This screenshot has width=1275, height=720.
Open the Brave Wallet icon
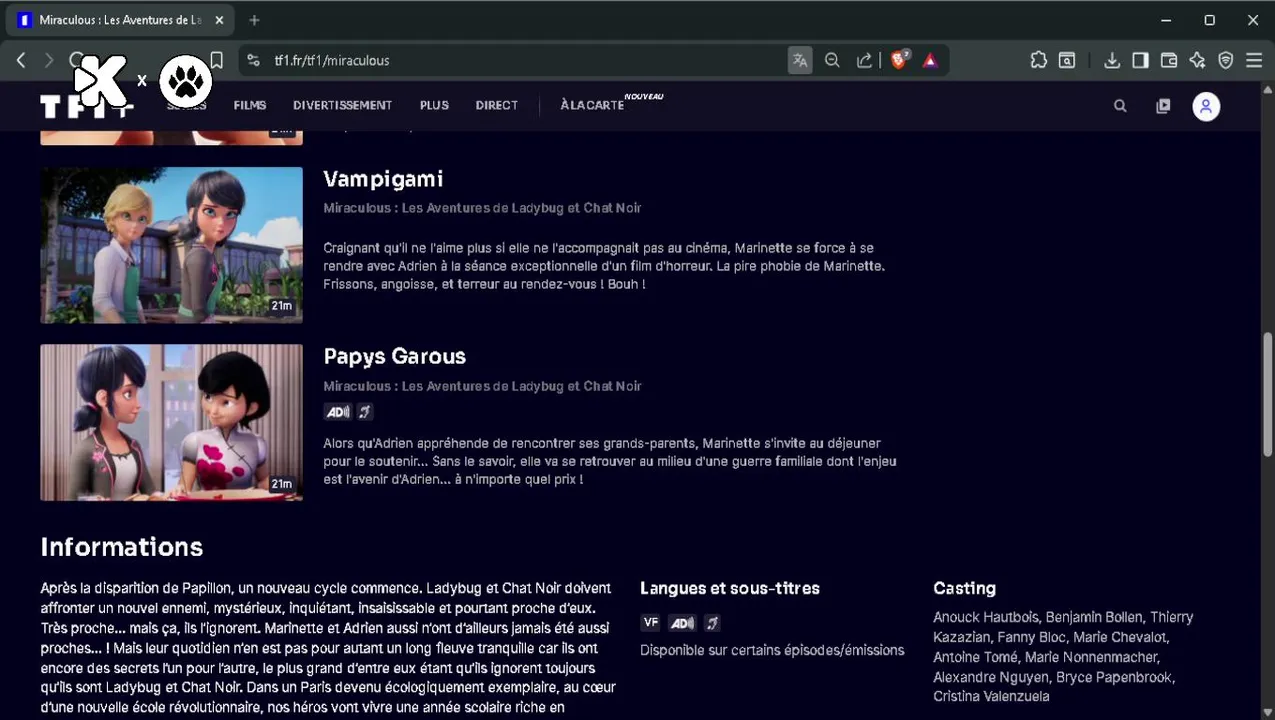(1168, 60)
